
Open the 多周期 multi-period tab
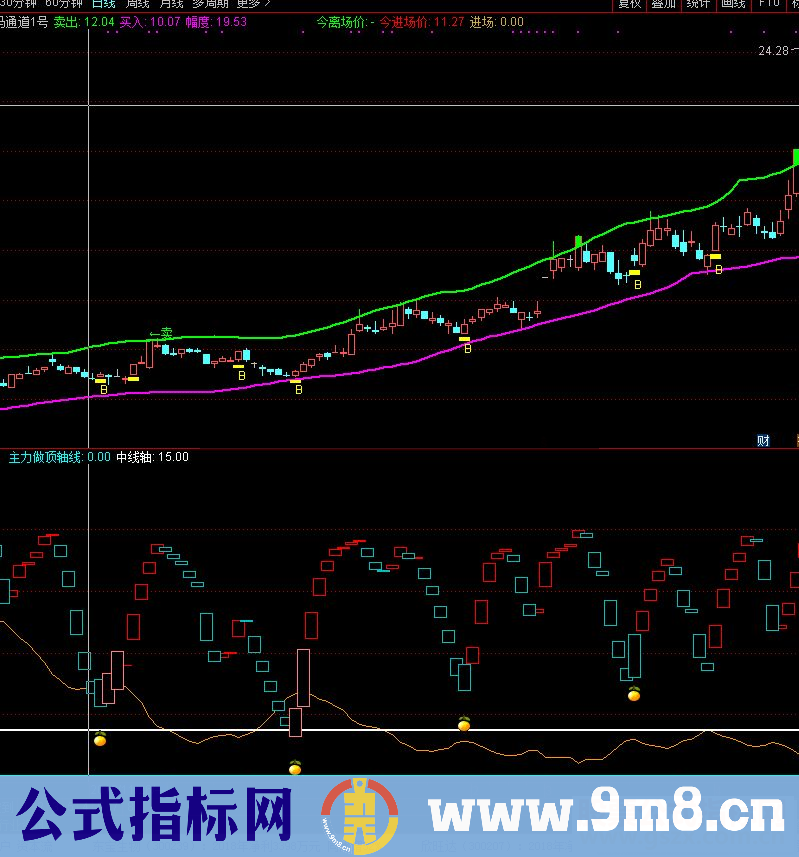(210, 4)
